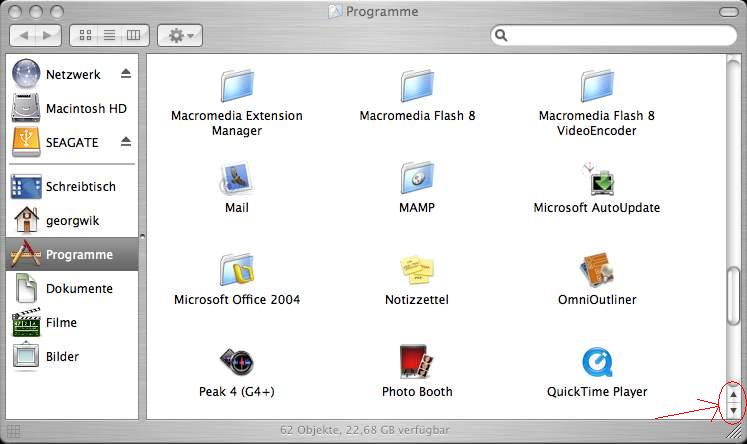Select the Microsoft AutoUpdate icon

pyautogui.click(x=598, y=178)
